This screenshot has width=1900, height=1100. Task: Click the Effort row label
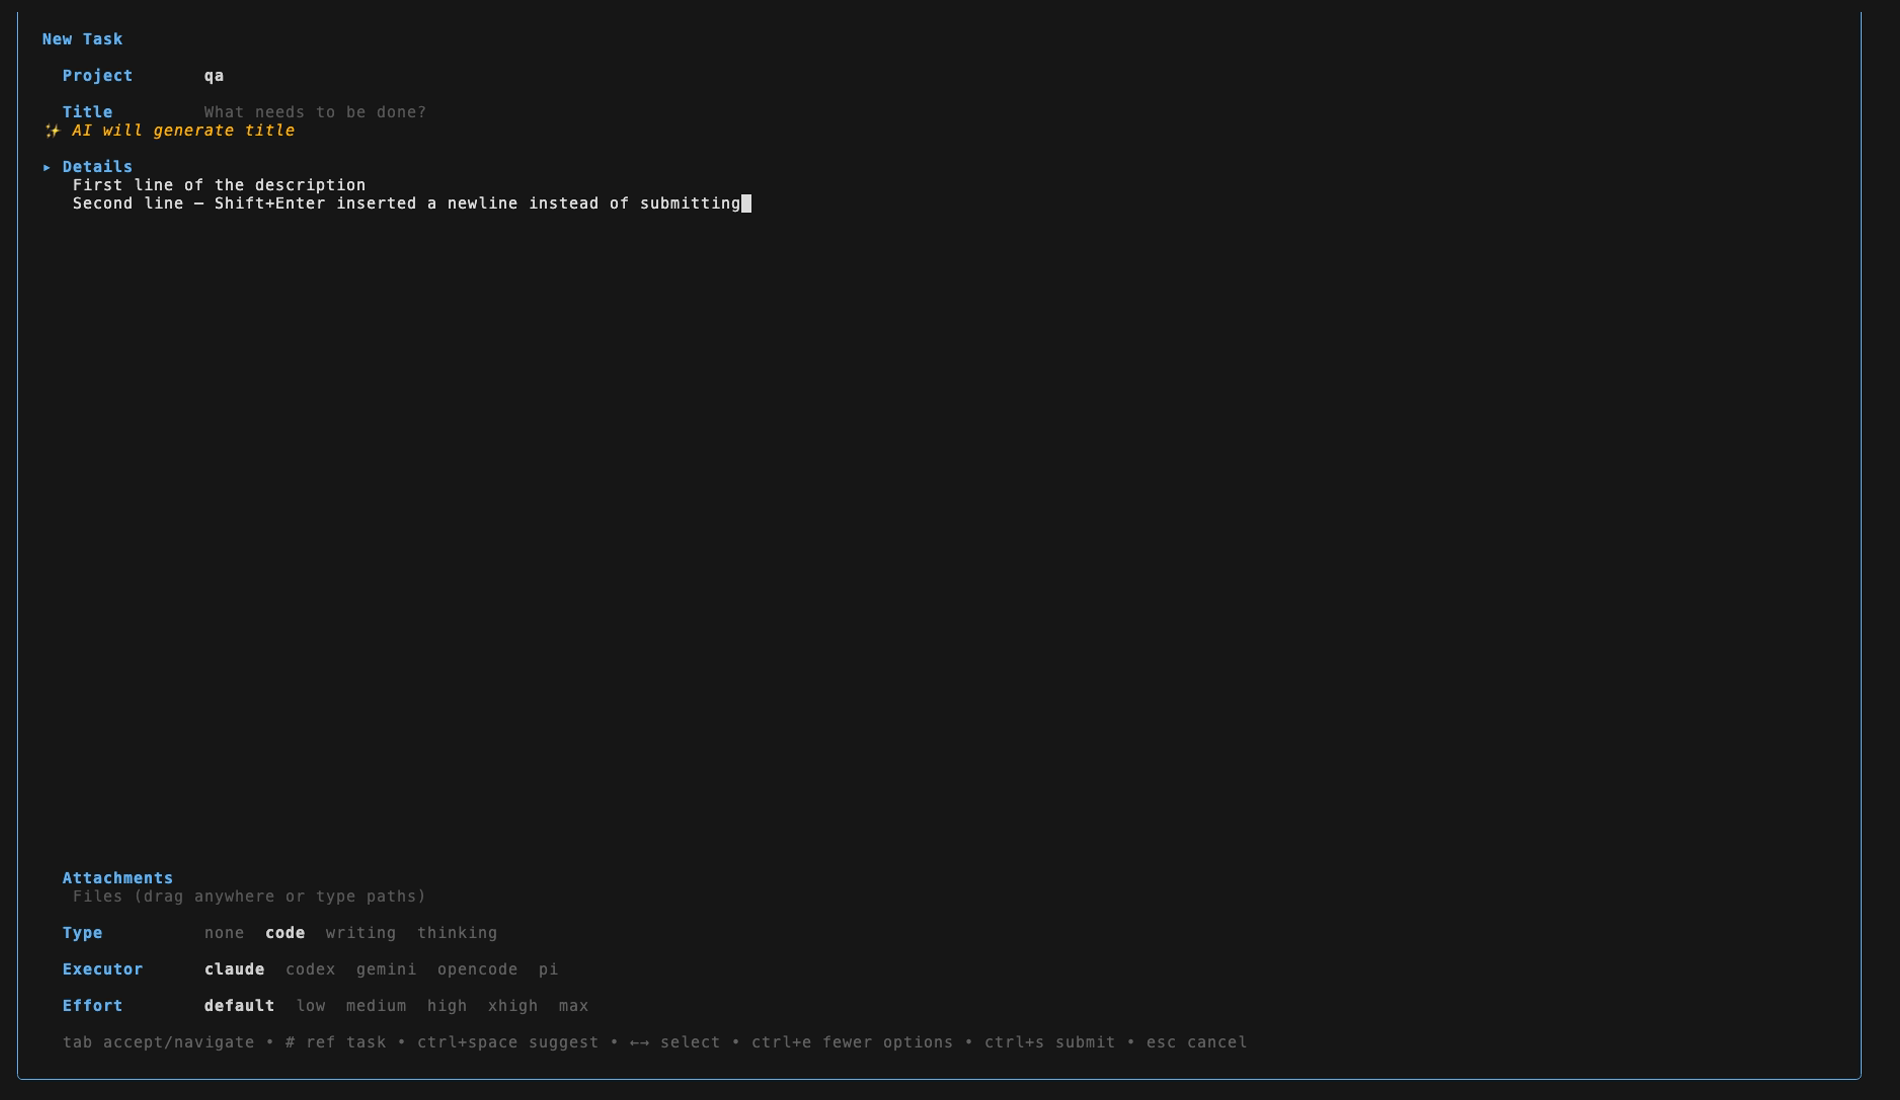tap(92, 1006)
